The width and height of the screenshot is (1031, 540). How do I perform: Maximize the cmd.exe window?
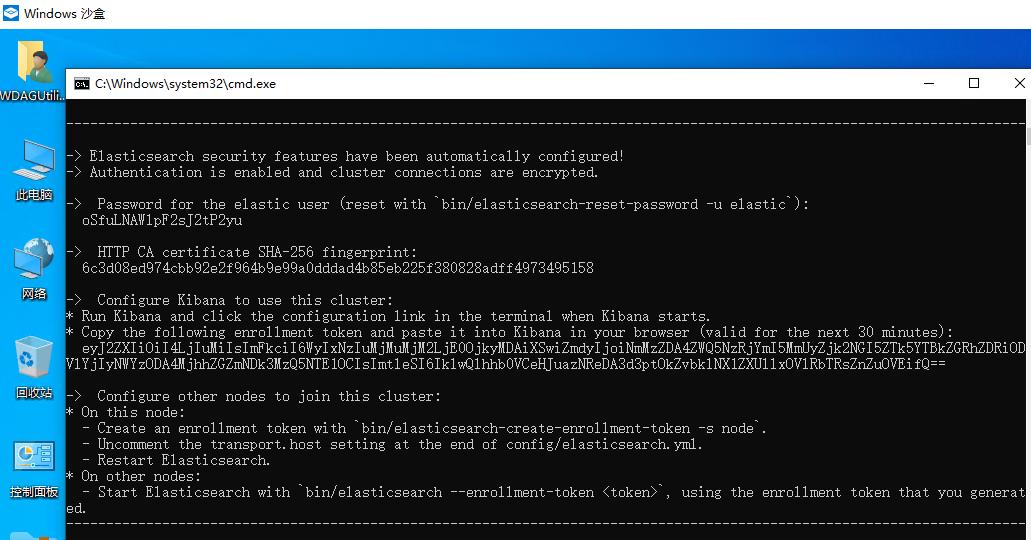click(x=974, y=84)
